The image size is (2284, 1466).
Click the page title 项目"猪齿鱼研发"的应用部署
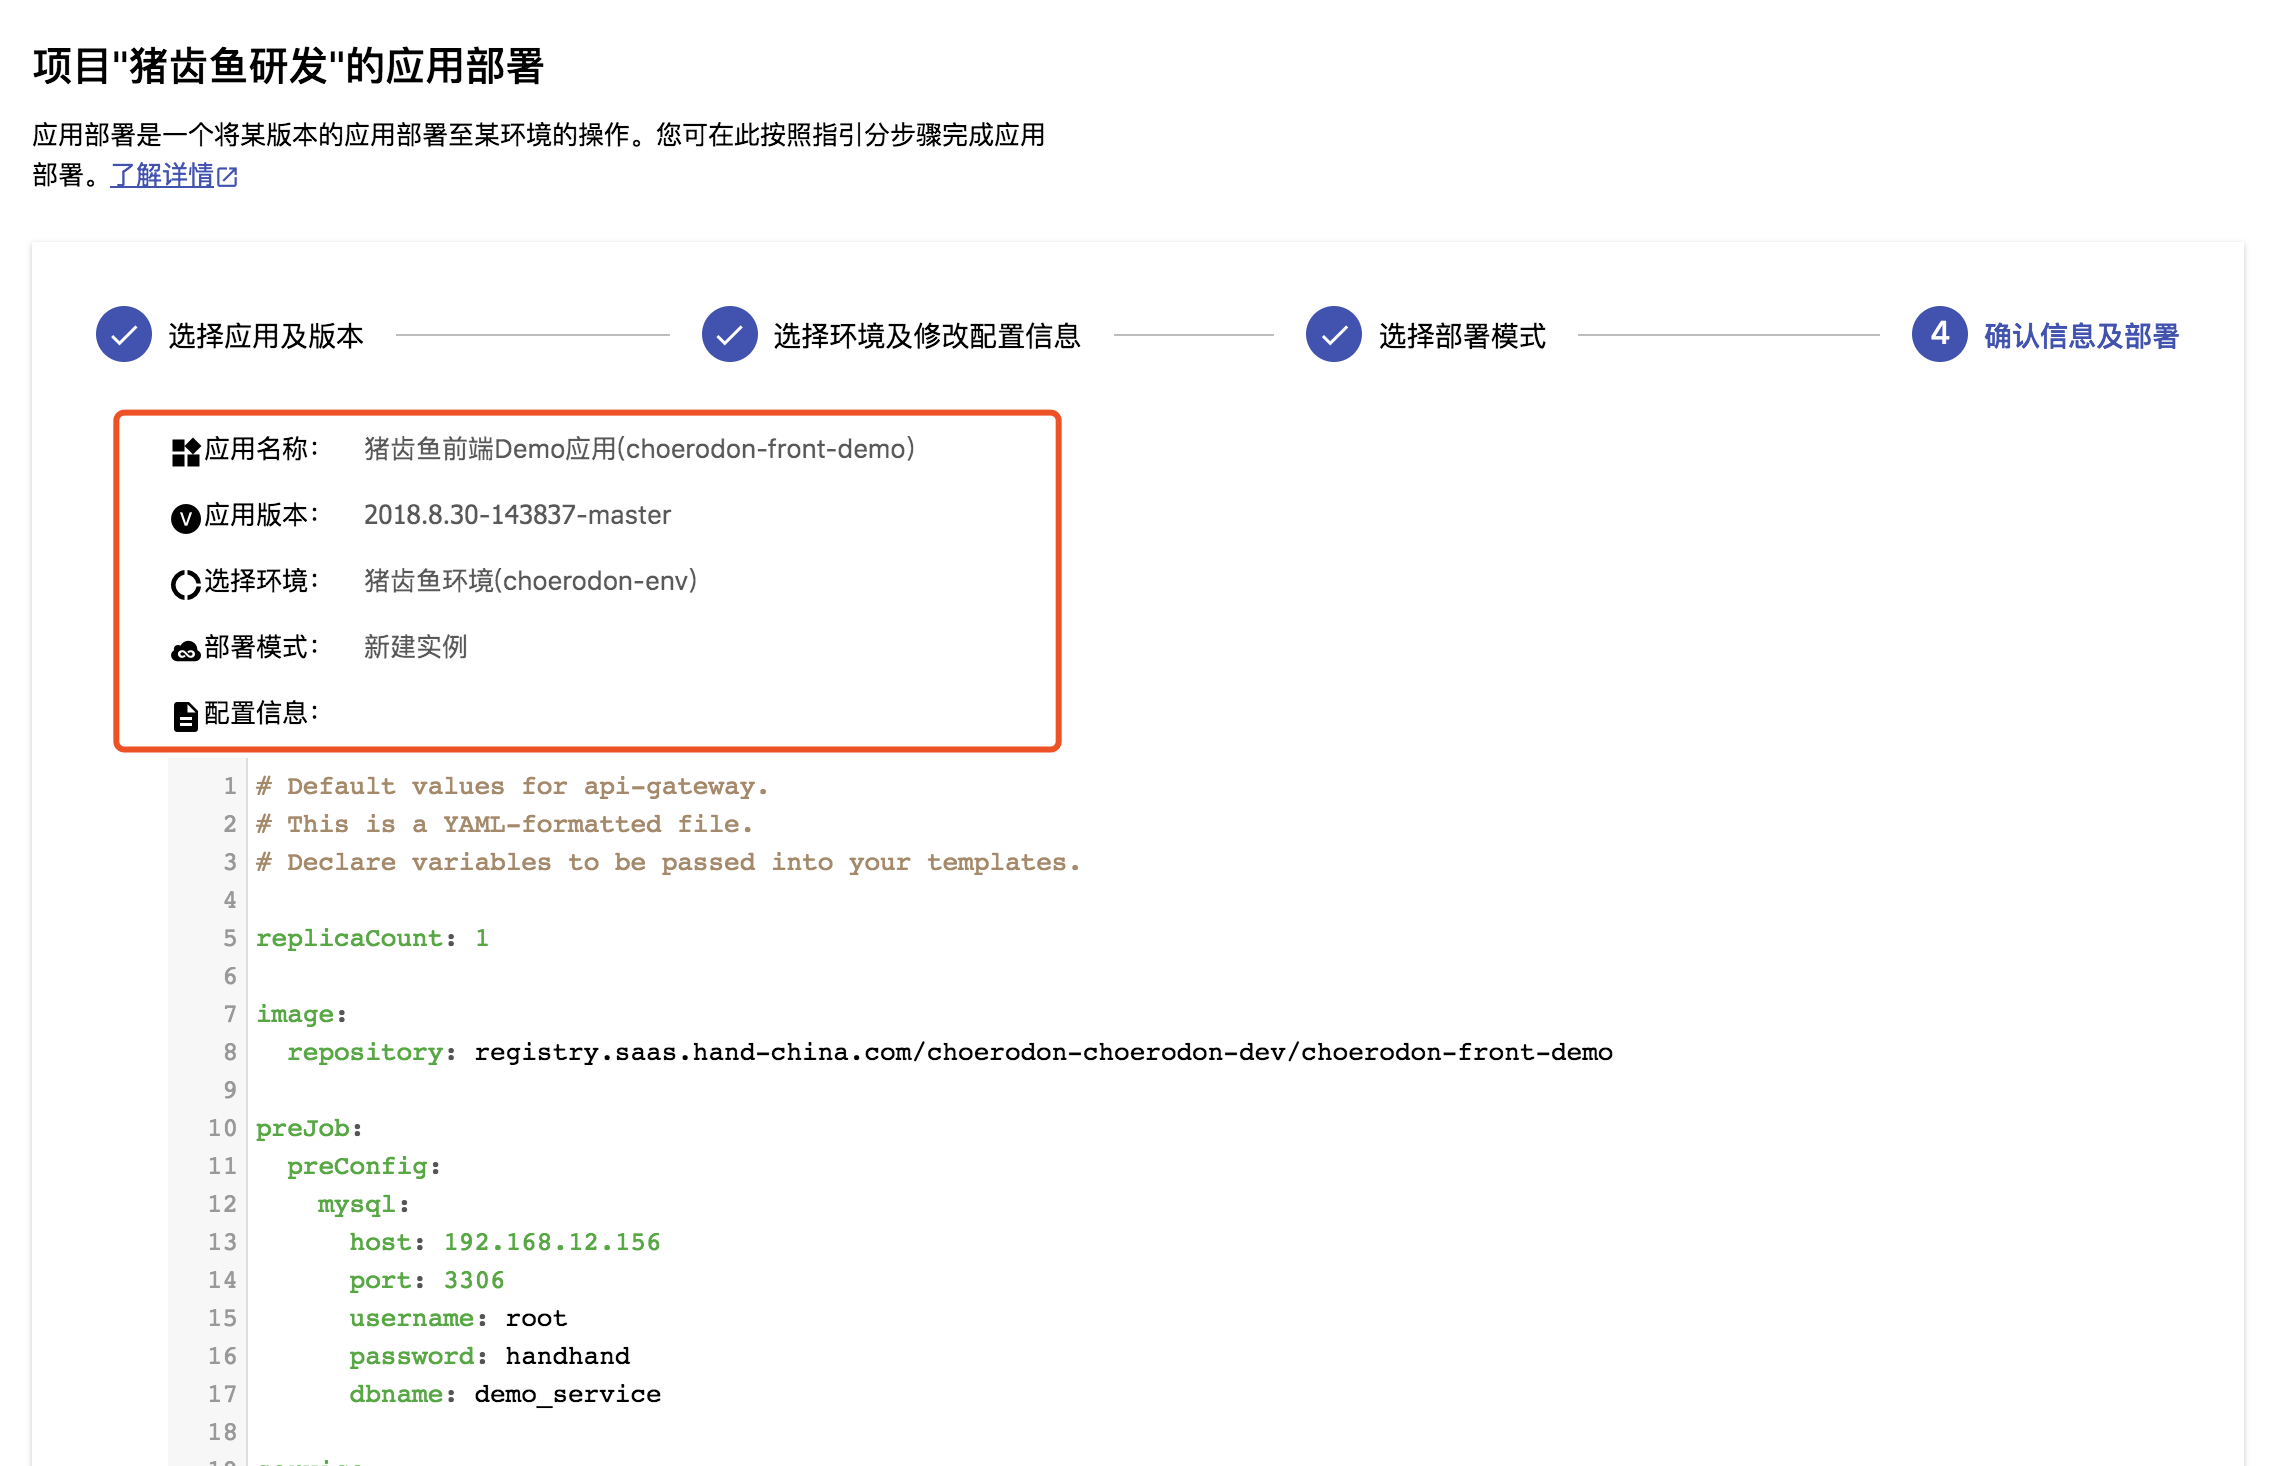[288, 67]
